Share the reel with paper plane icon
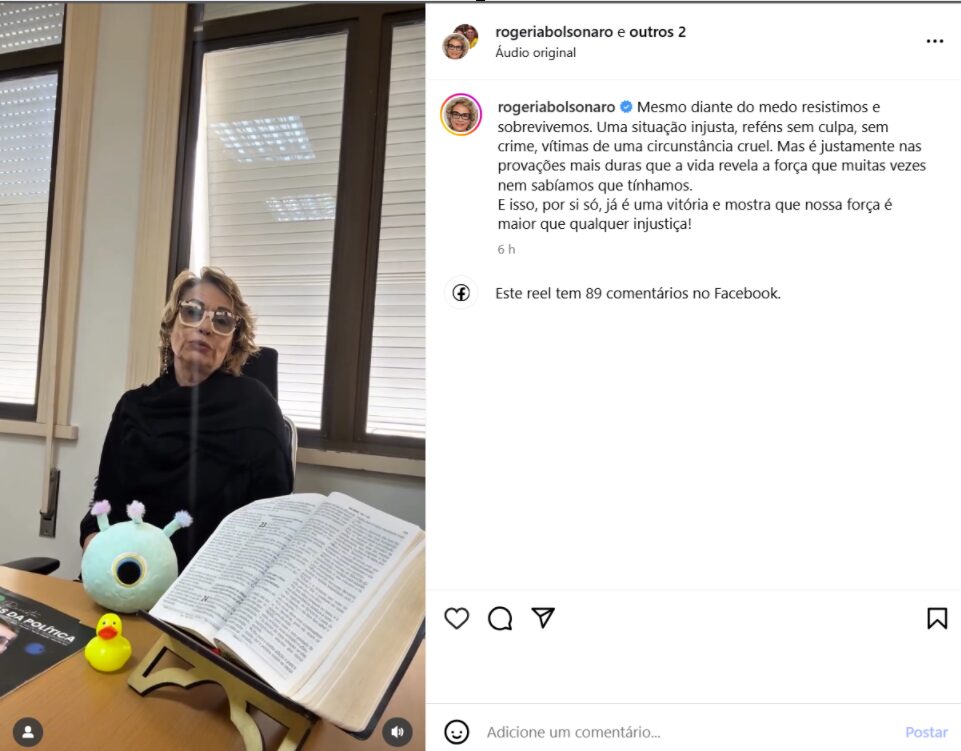Viewport: 961px width, 751px height. 543,617
